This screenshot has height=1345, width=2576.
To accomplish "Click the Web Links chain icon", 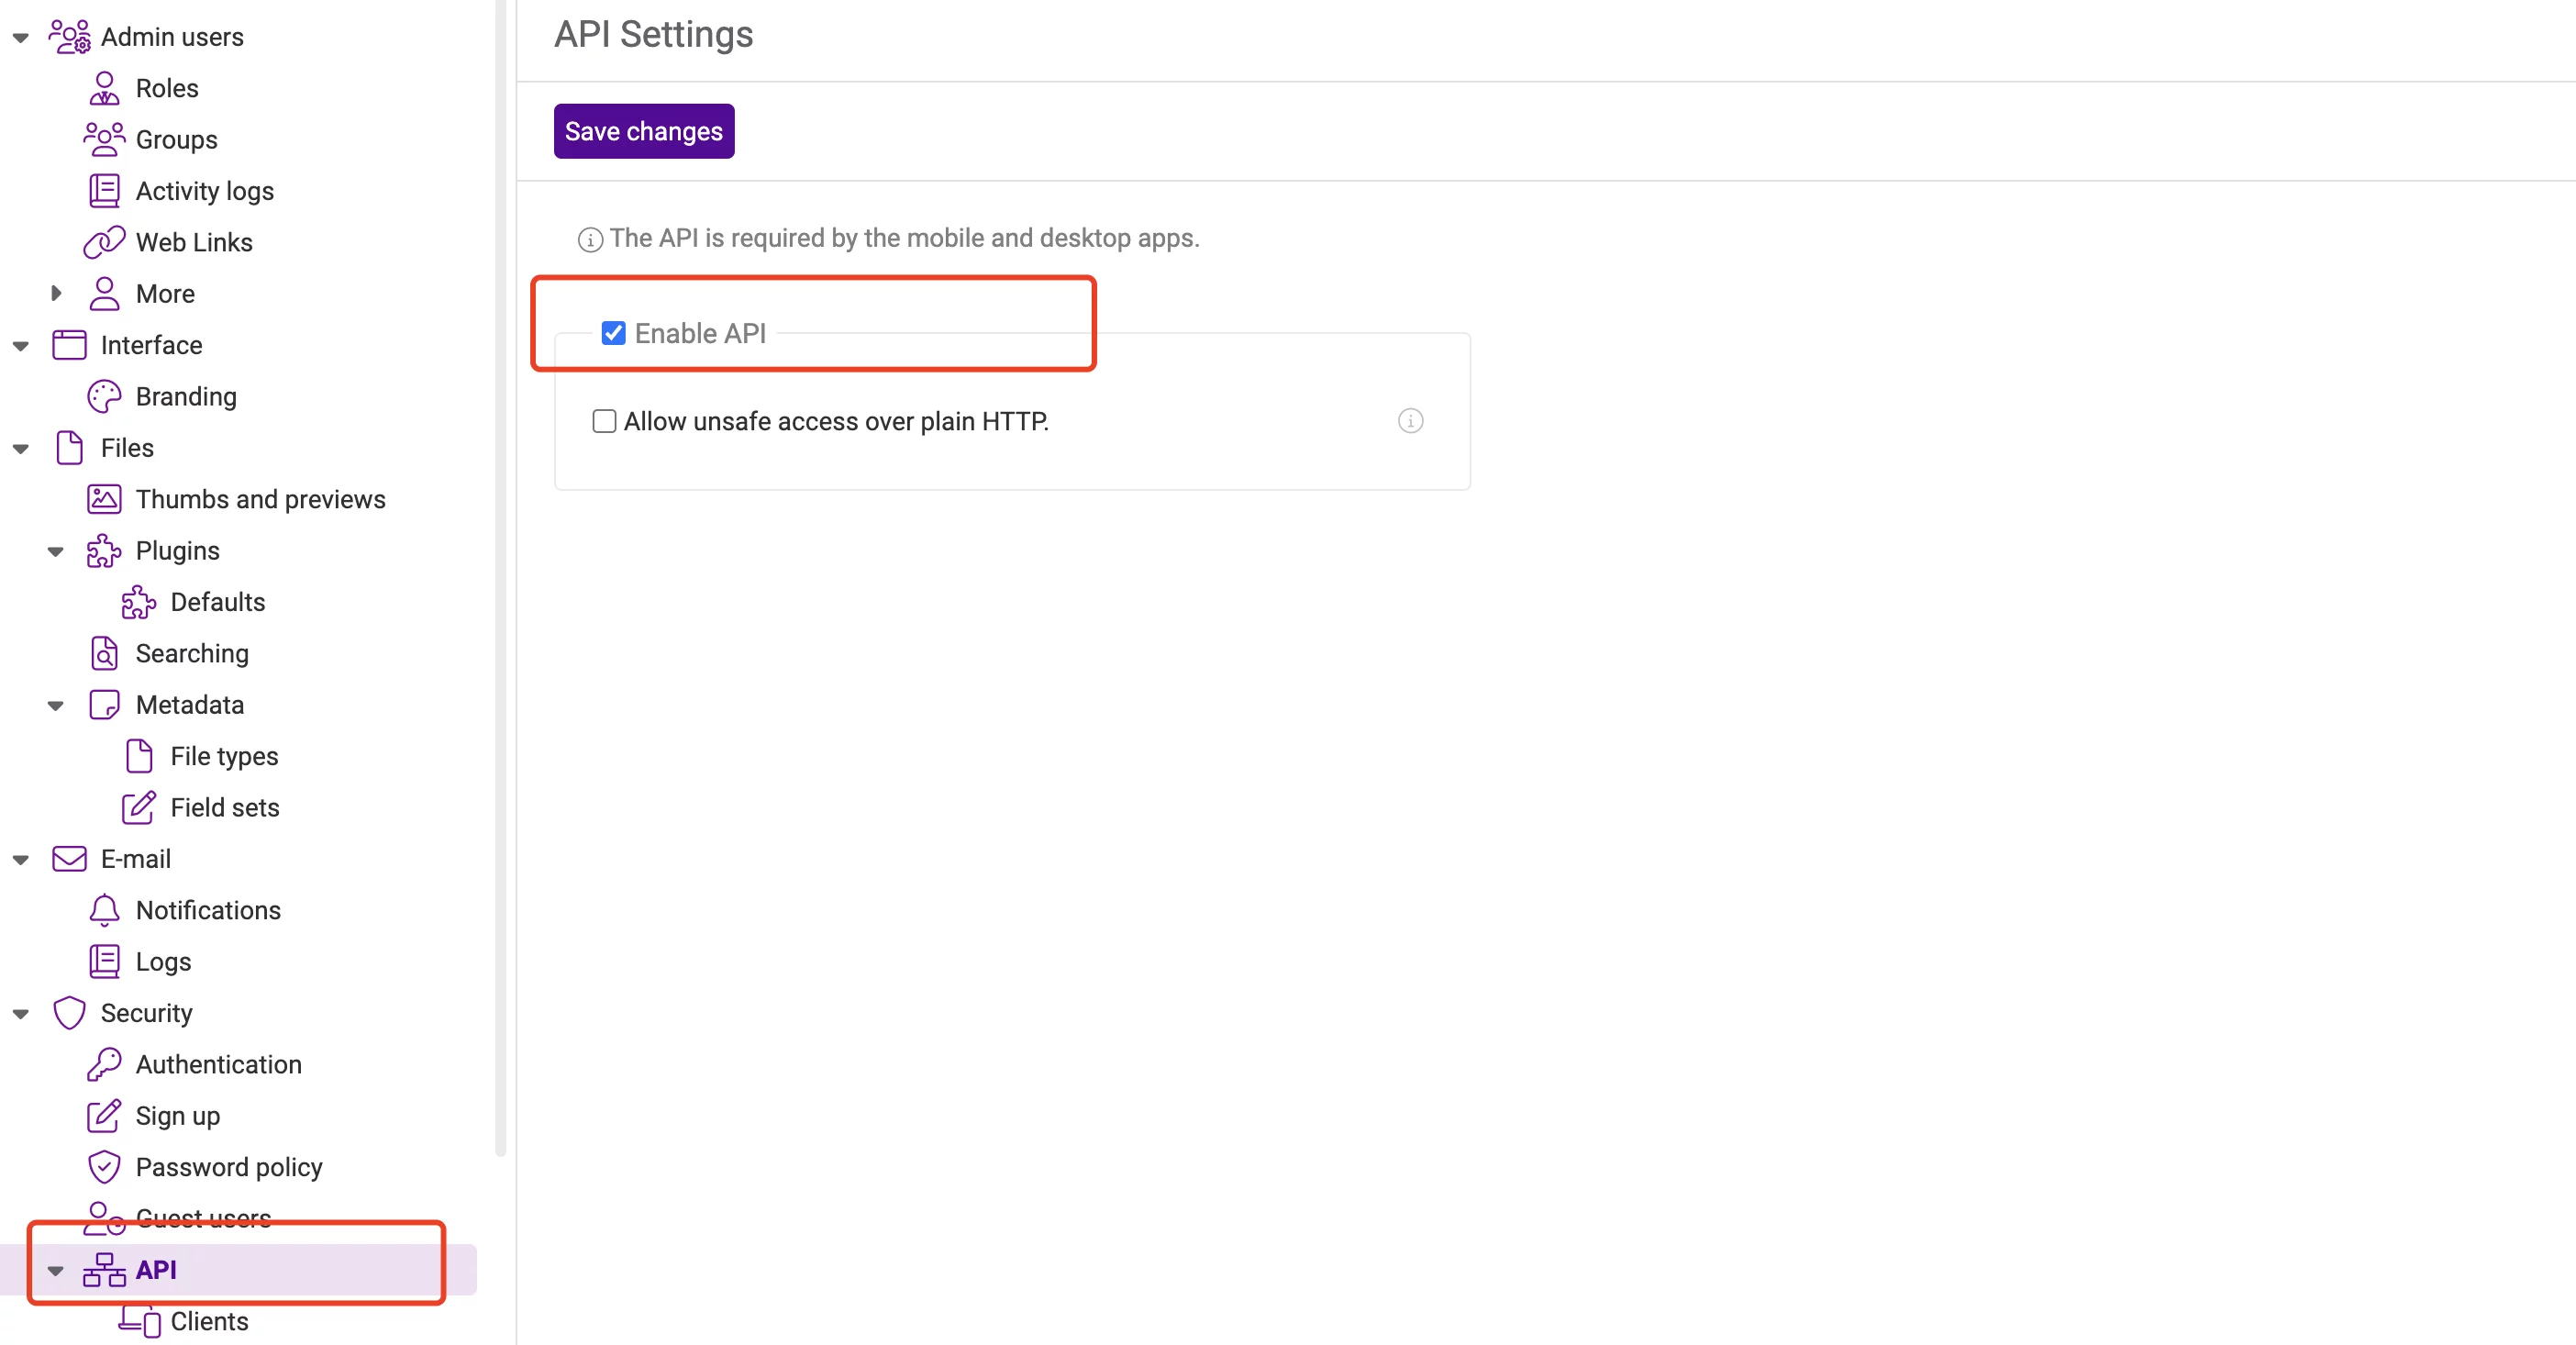I will click(104, 243).
